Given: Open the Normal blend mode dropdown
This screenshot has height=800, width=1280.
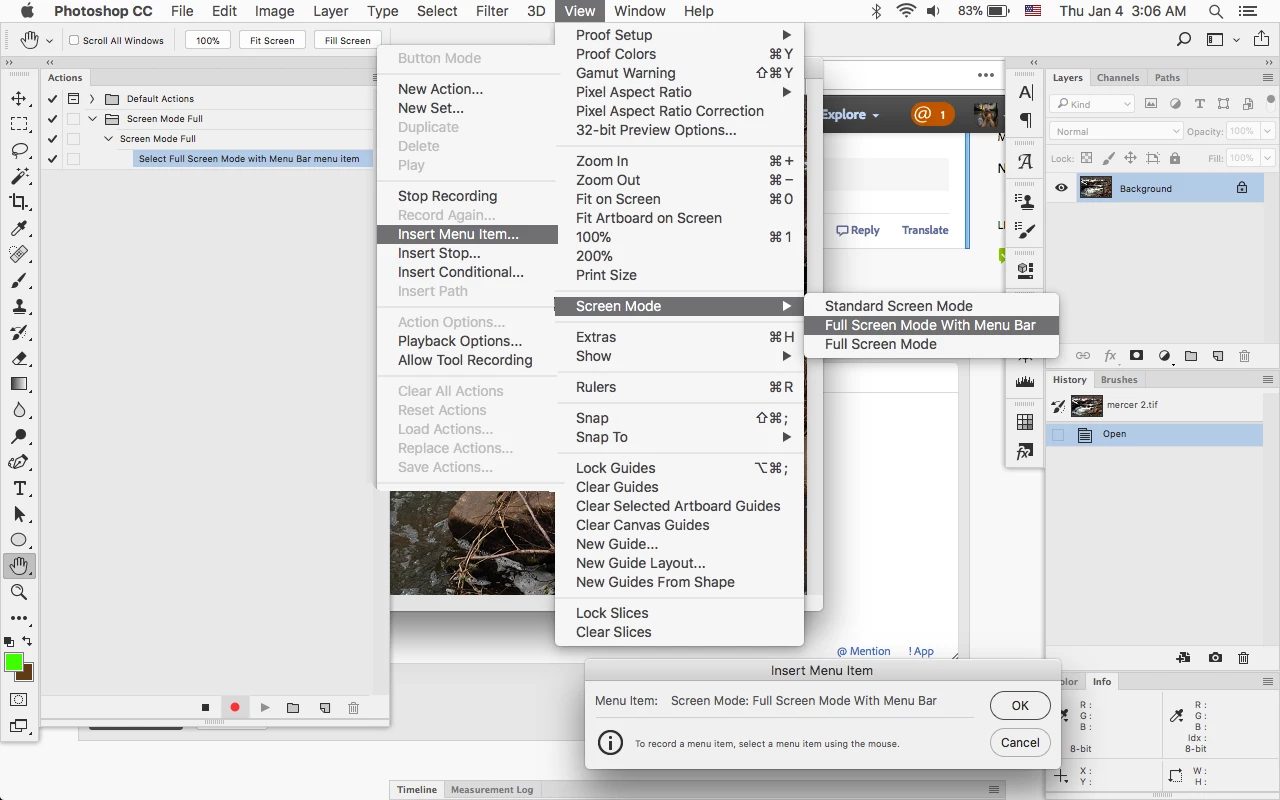Looking at the screenshot, I should (x=1116, y=131).
